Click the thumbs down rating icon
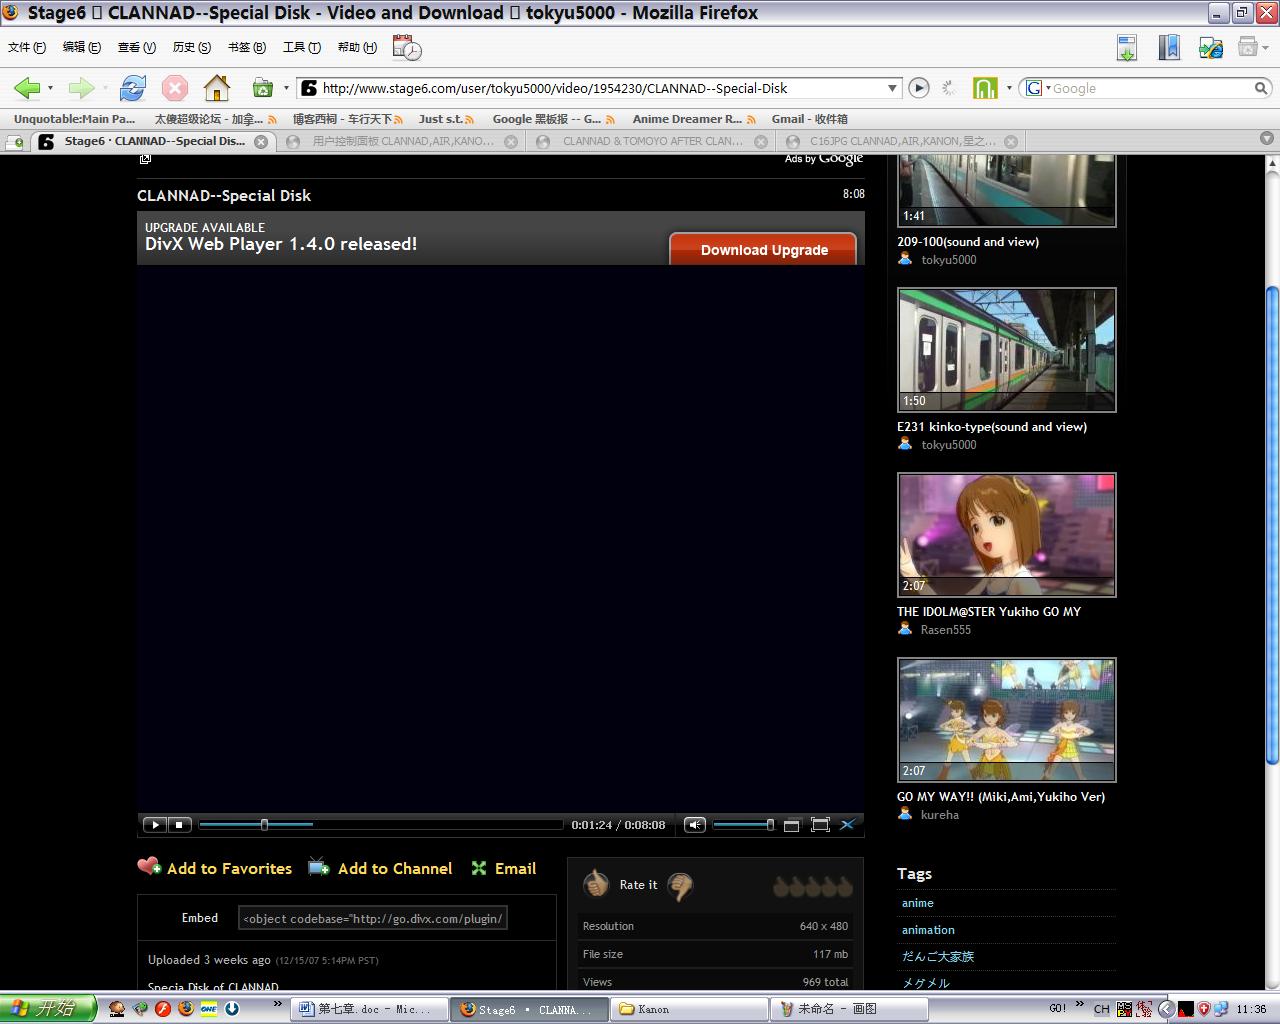This screenshot has width=1280, height=1024. tap(680, 886)
